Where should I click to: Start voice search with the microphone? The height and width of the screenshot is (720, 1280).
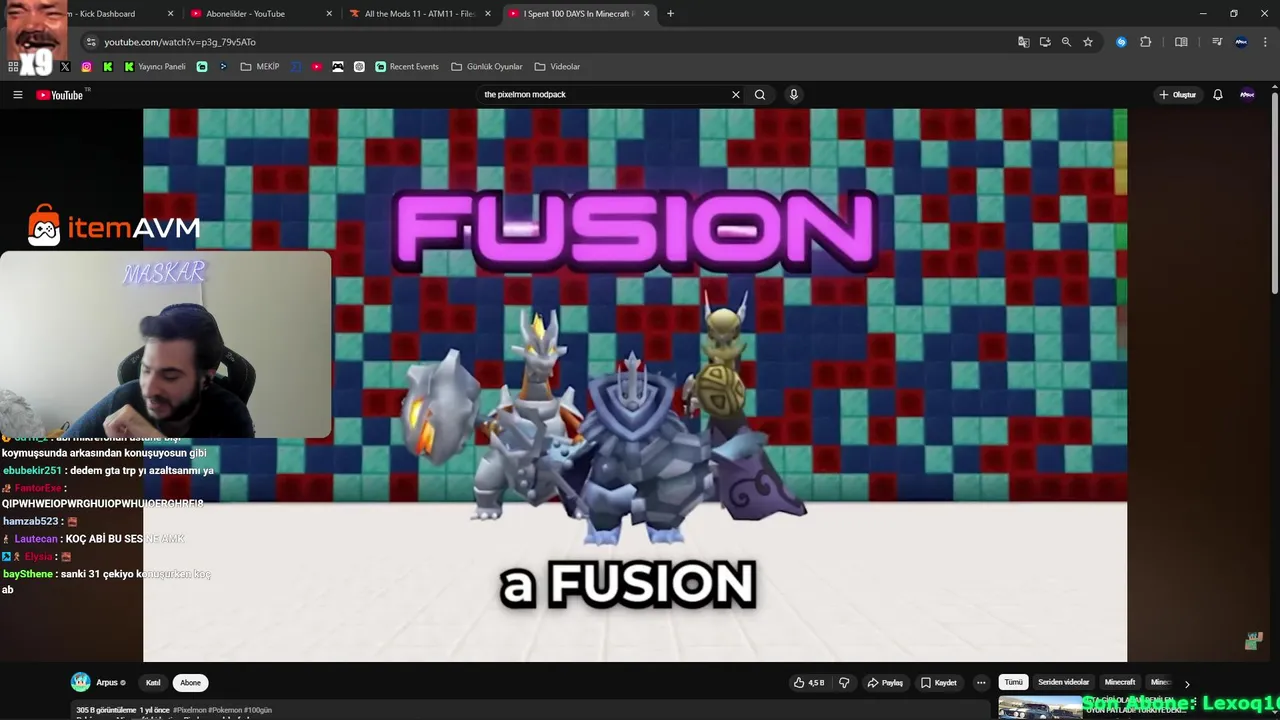(794, 95)
